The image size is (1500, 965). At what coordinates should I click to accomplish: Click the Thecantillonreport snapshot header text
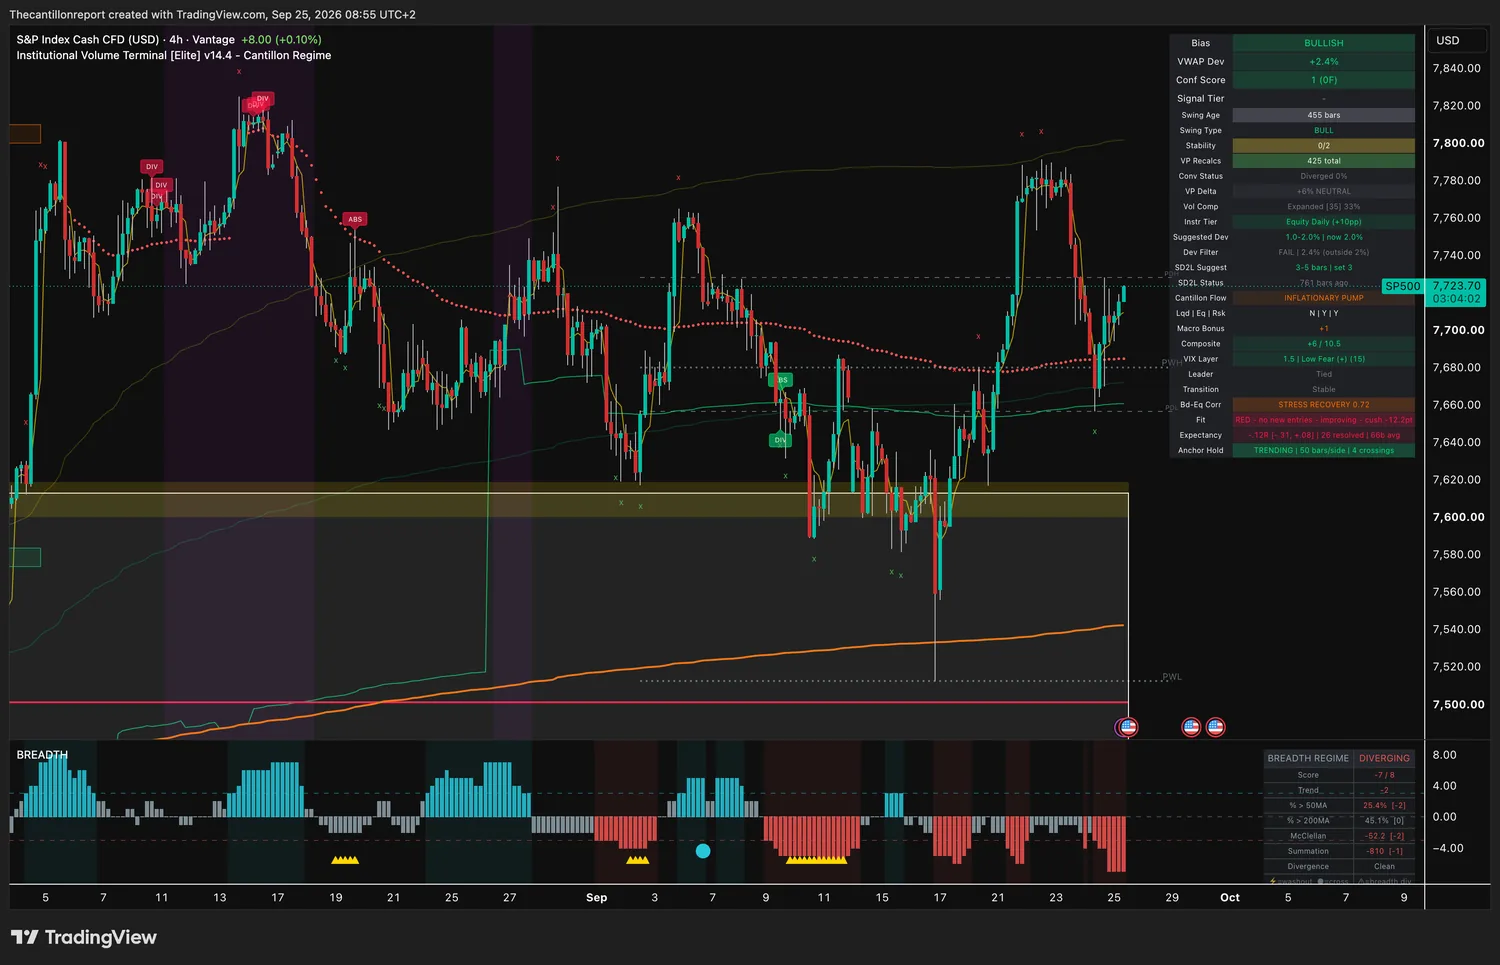point(212,15)
